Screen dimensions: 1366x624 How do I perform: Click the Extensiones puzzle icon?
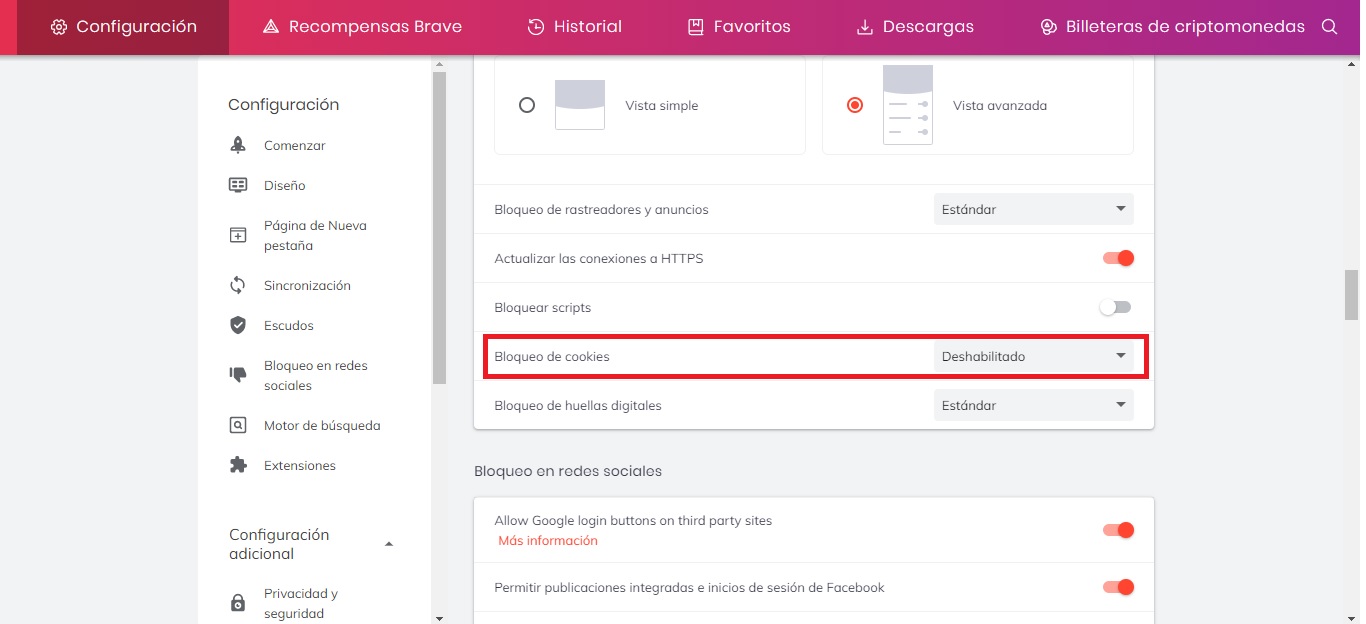(238, 465)
